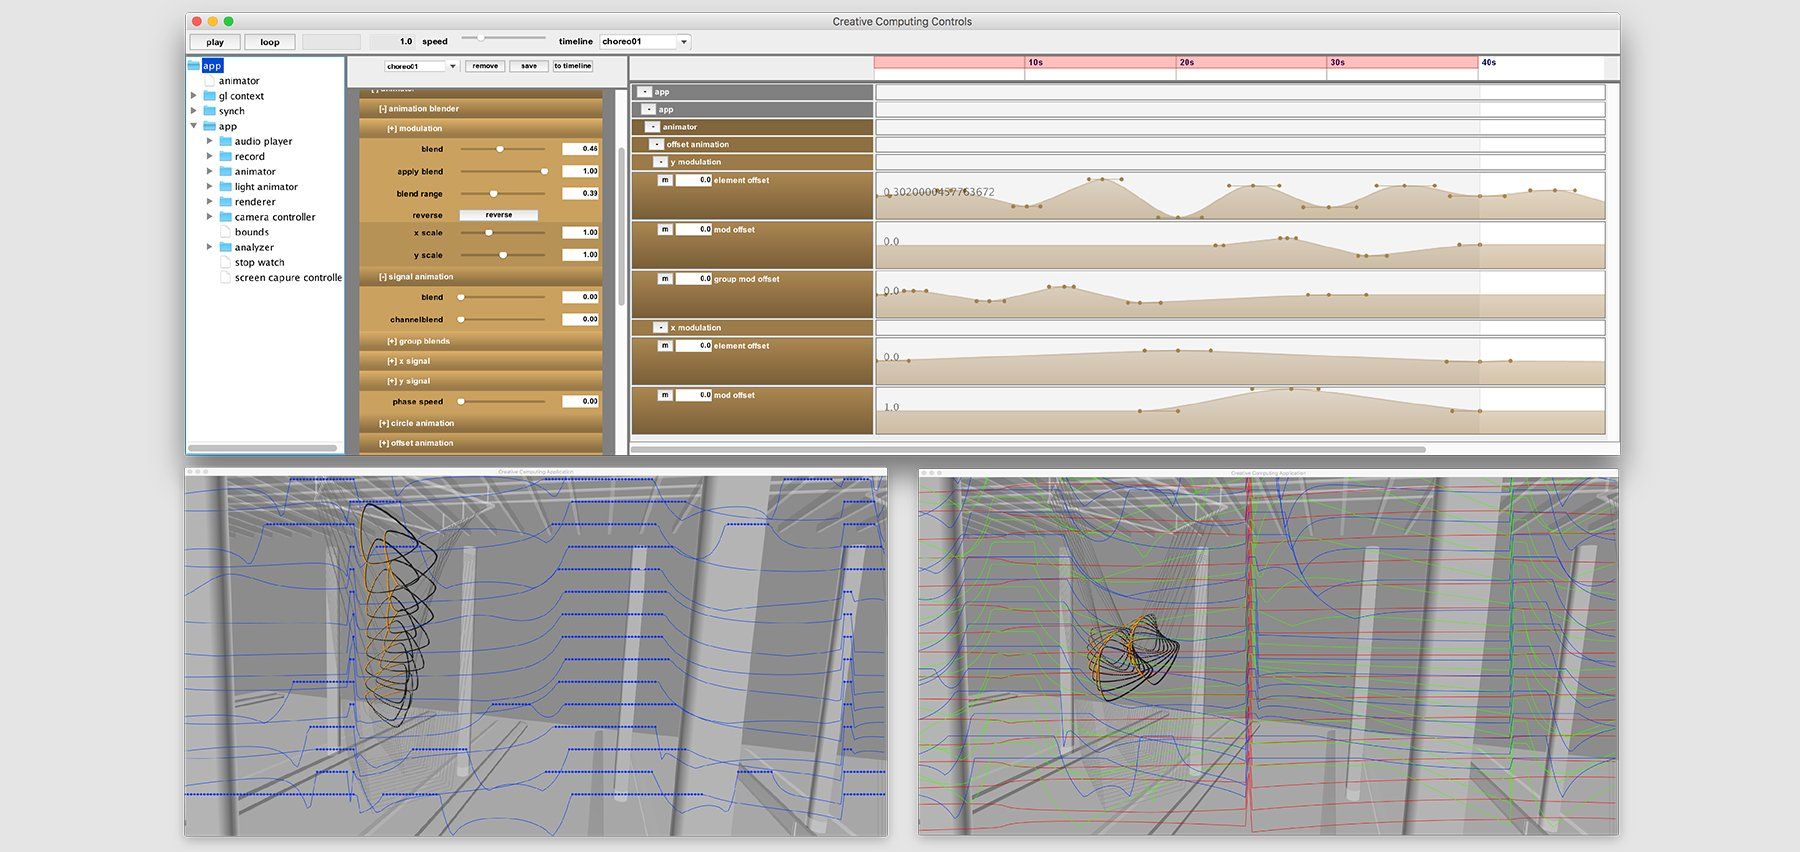Click the channelblend slider
Image resolution: width=1800 pixels, height=852 pixels.
[x=501, y=319]
